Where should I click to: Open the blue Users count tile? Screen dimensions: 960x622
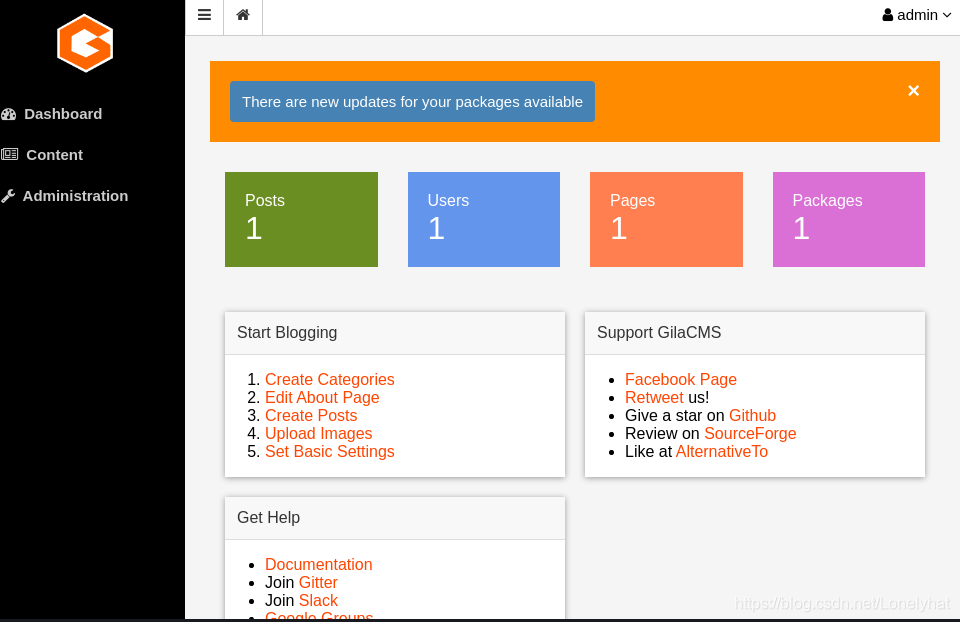tap(484, 219)
